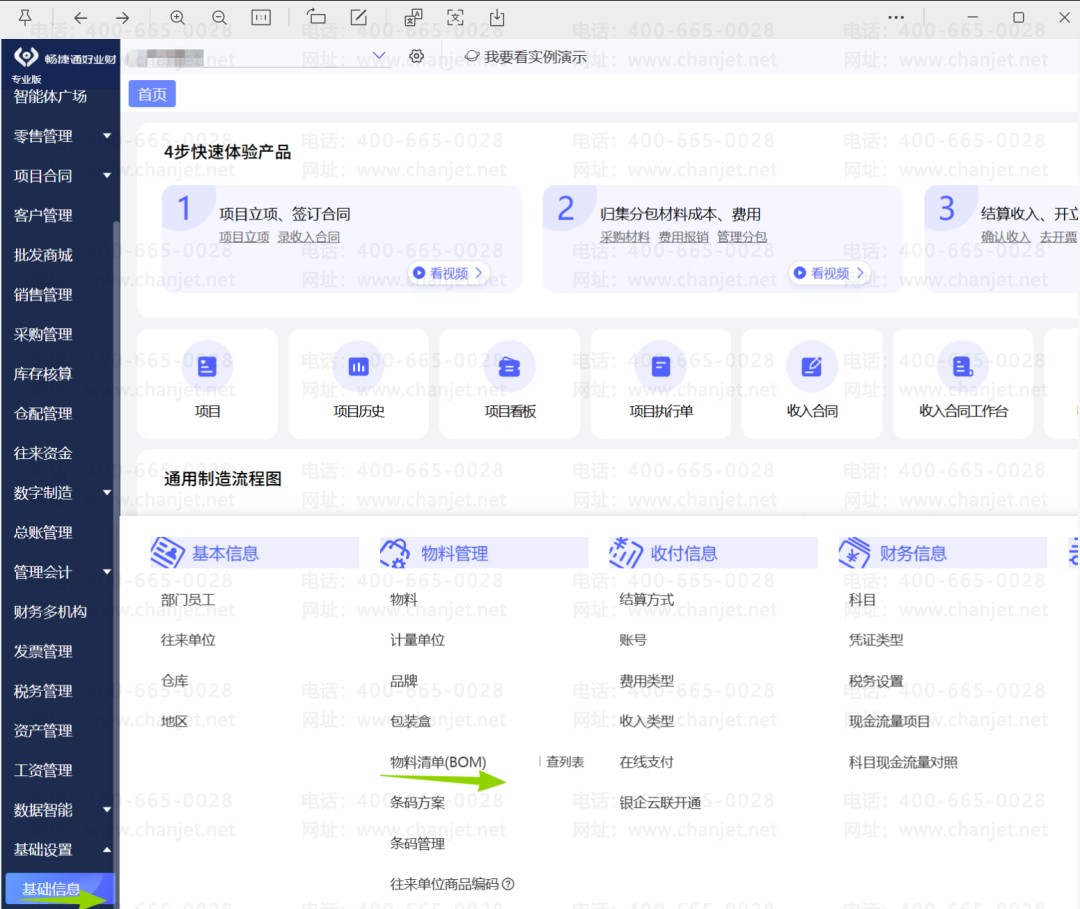This screenshot has width=1080, height=909.
Task: Watch step 2 video via 看视频 button
Action: point(830,273)
